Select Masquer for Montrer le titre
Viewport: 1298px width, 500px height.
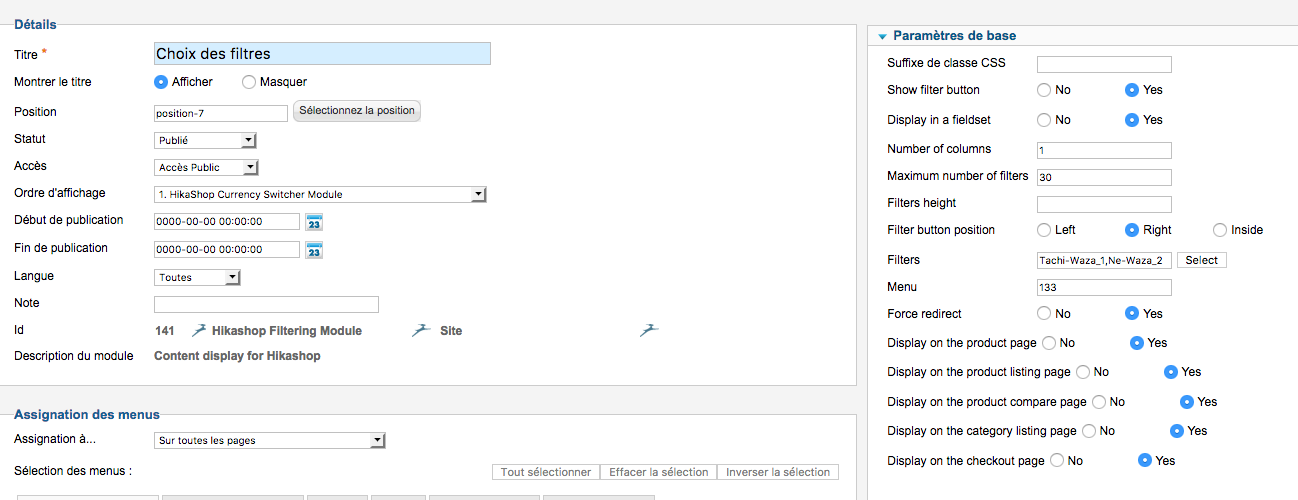tap(249, 82)
